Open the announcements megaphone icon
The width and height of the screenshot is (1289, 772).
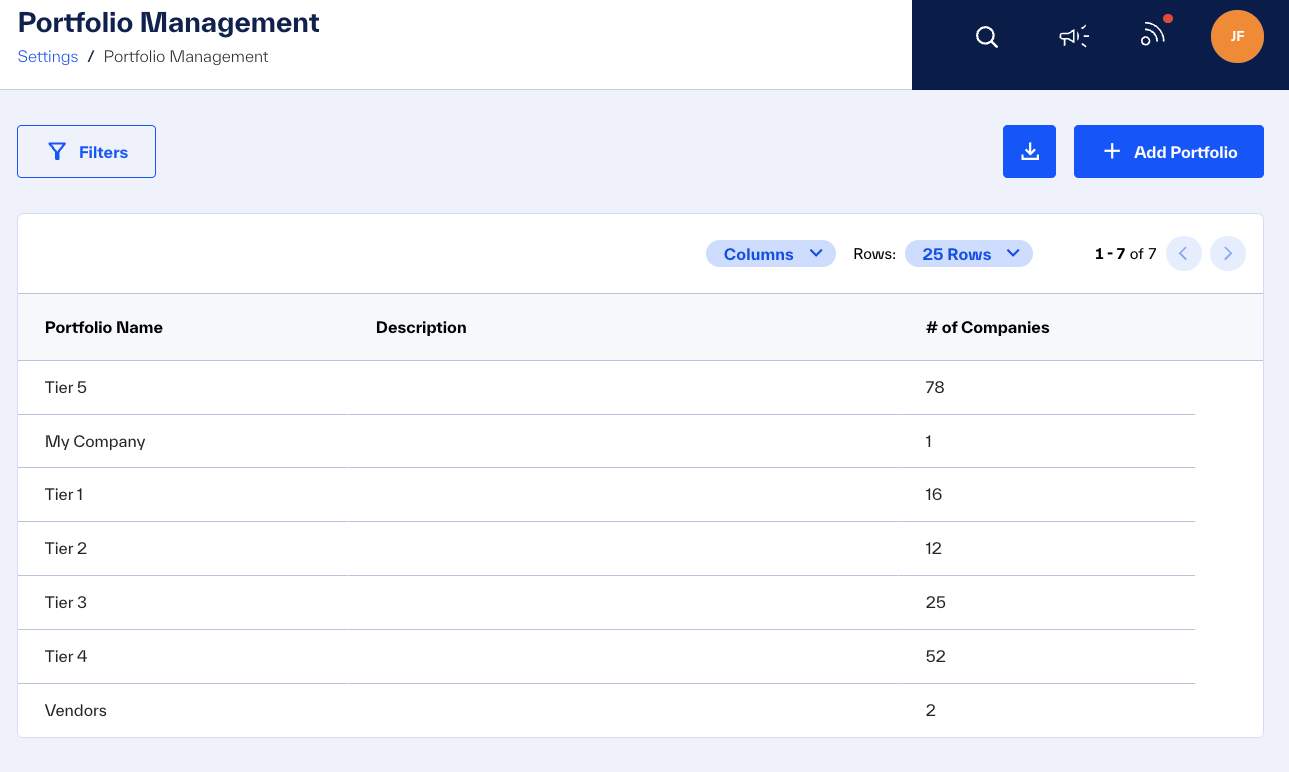pyautogui.click(x=1074, y=37)
